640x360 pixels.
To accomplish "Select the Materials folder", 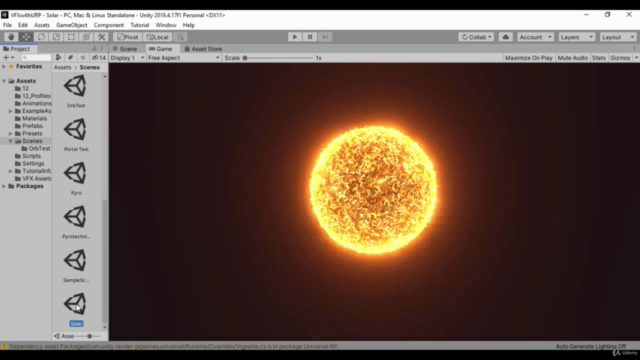I will click(x=31, y=118).
